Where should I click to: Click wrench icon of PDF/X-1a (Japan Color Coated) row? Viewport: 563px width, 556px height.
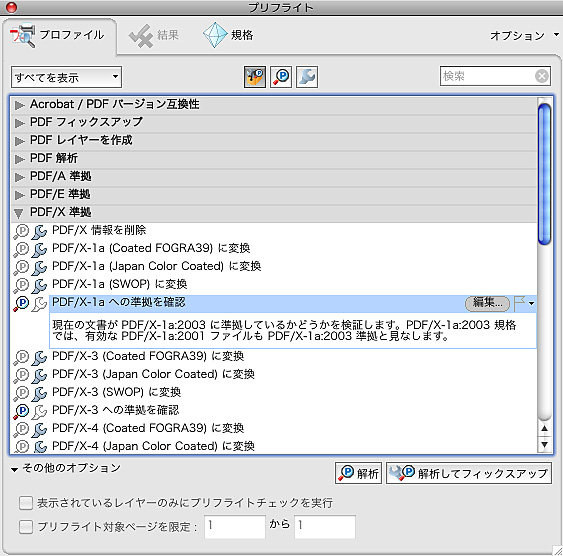pyautogui.click(x=39, y=268)
